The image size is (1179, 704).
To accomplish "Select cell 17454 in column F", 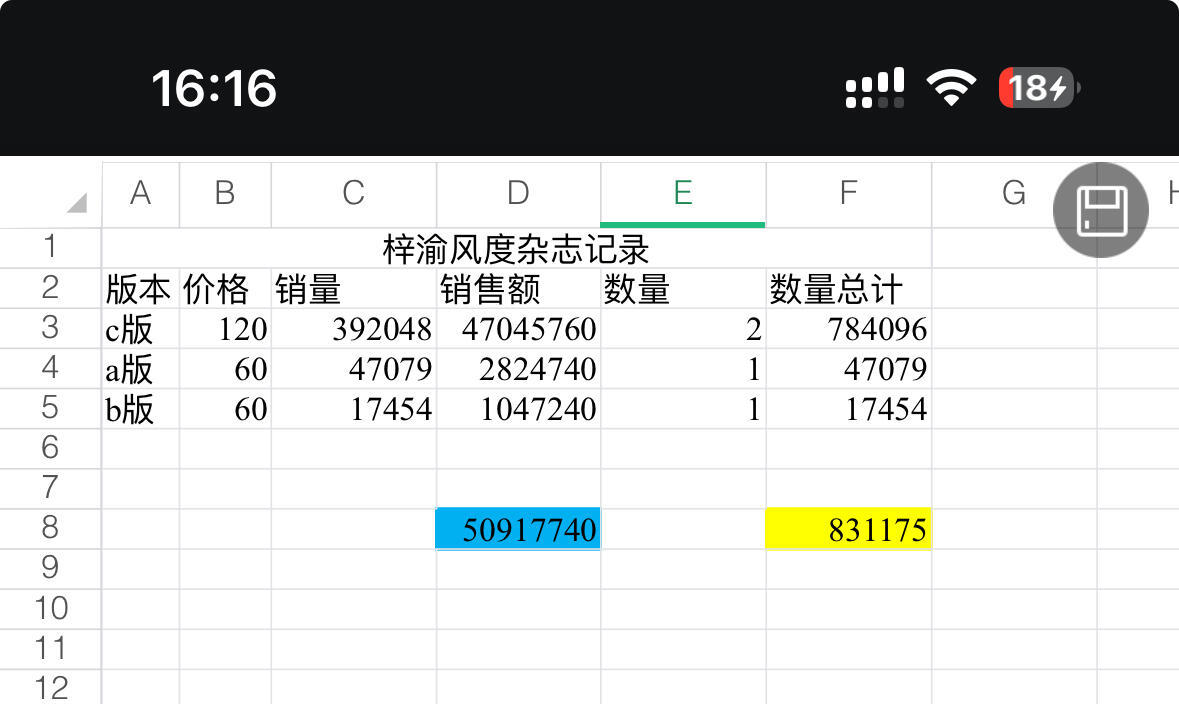I will [848, 408].
